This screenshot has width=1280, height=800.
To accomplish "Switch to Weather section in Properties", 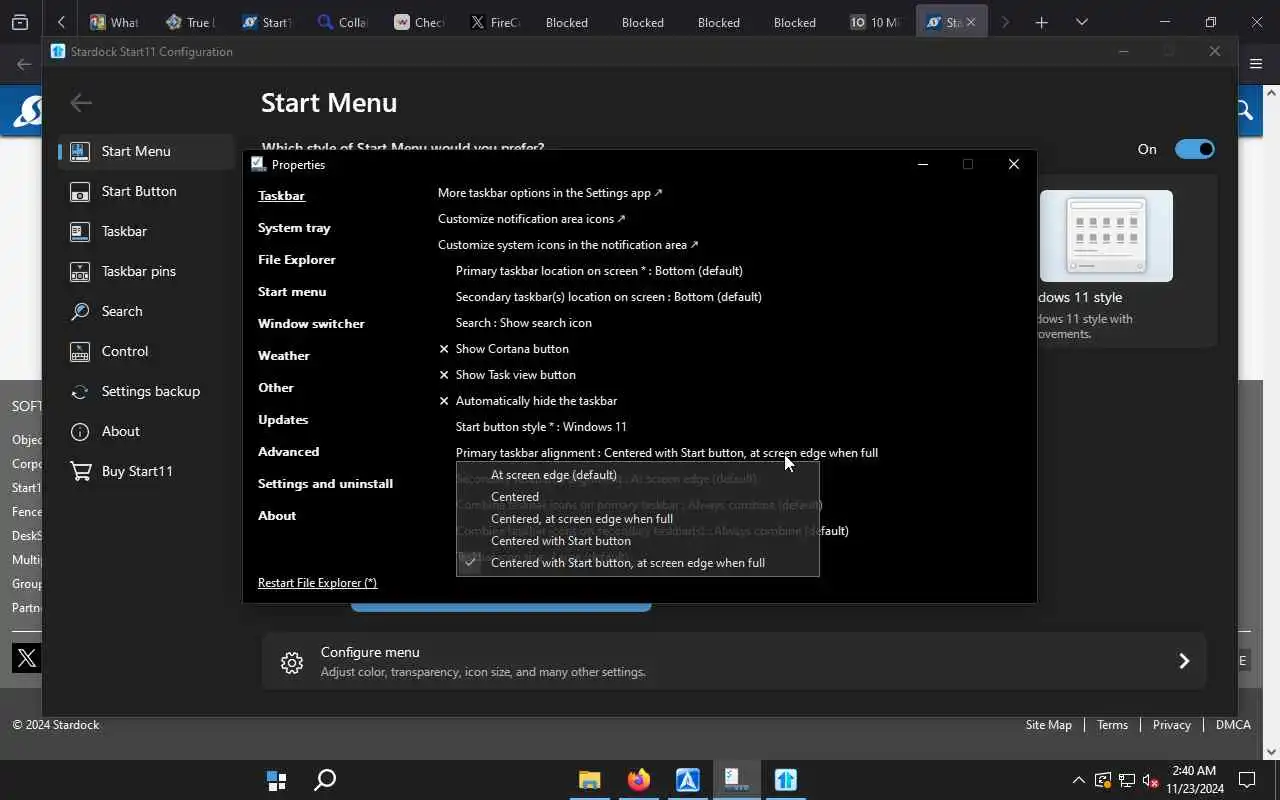I will point(284,356).
